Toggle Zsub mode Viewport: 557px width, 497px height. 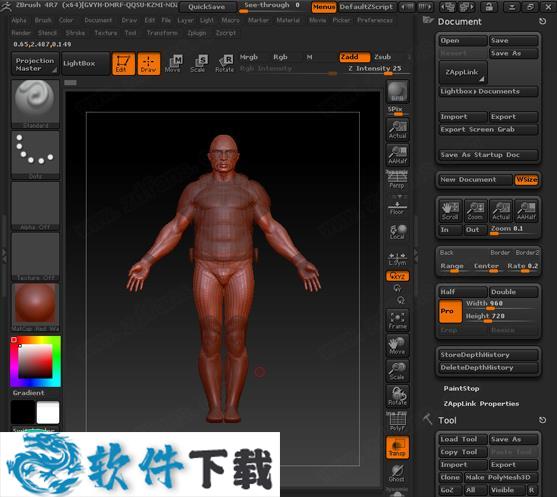(x=383, y=57)
